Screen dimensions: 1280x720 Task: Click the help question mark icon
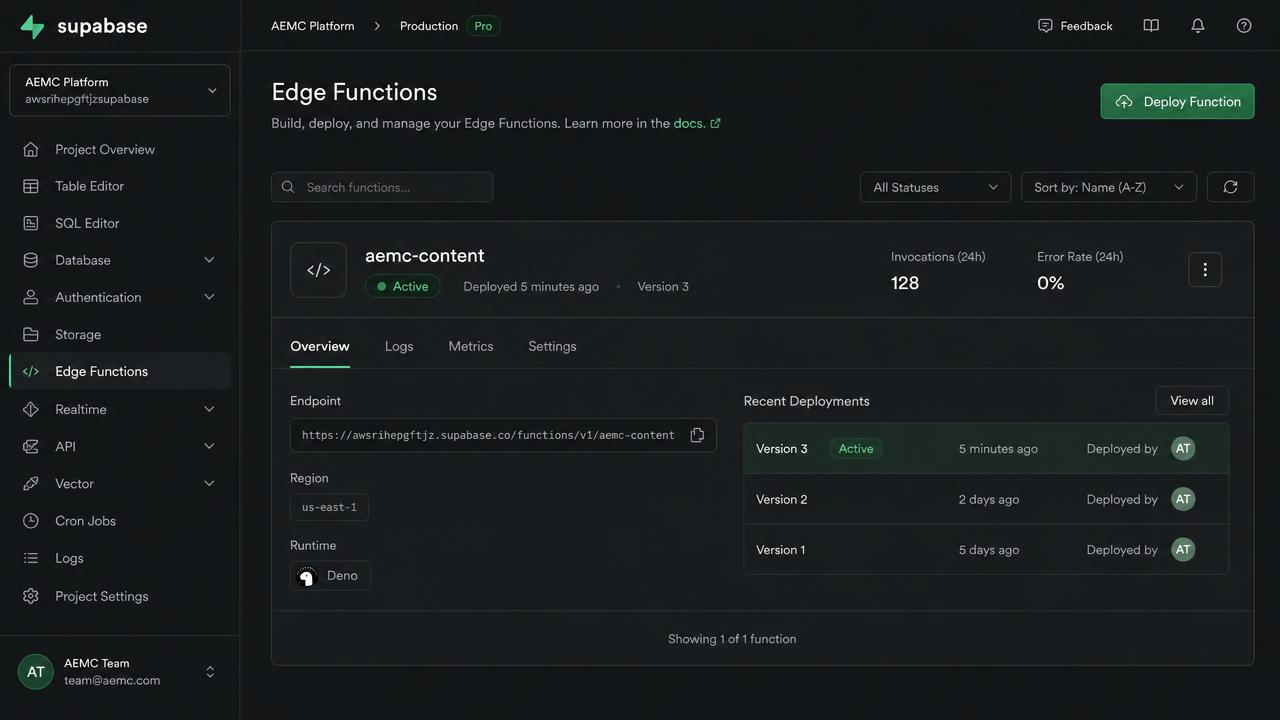pos(1244,26)
